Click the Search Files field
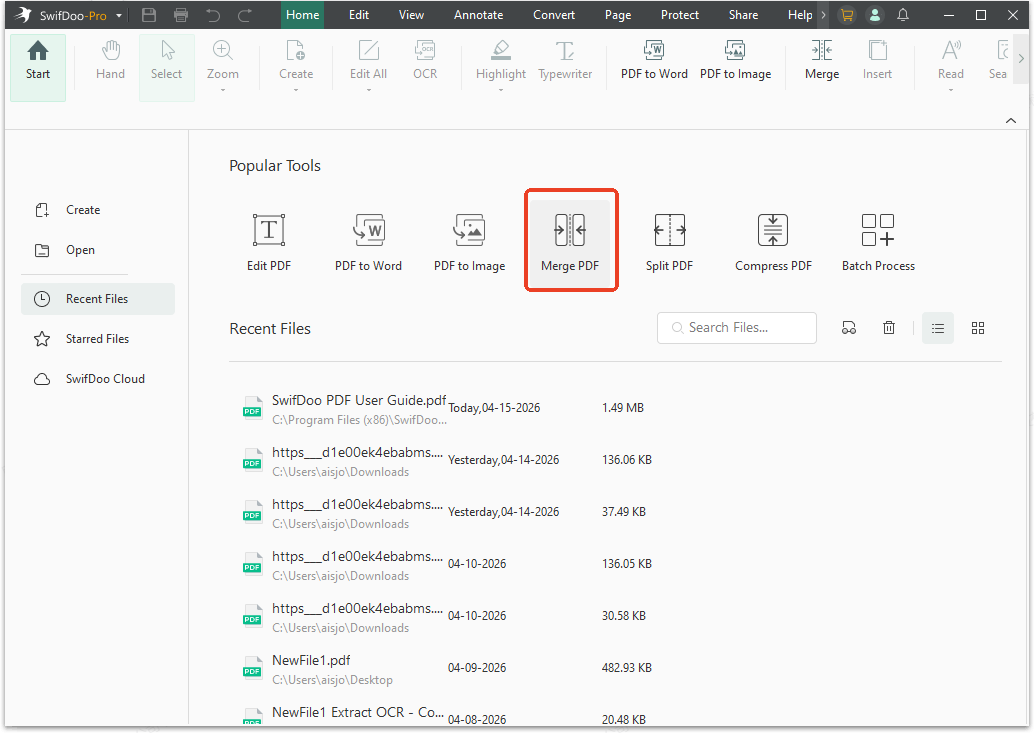Screen dimensions: 1034x733 tap(736, 327)
